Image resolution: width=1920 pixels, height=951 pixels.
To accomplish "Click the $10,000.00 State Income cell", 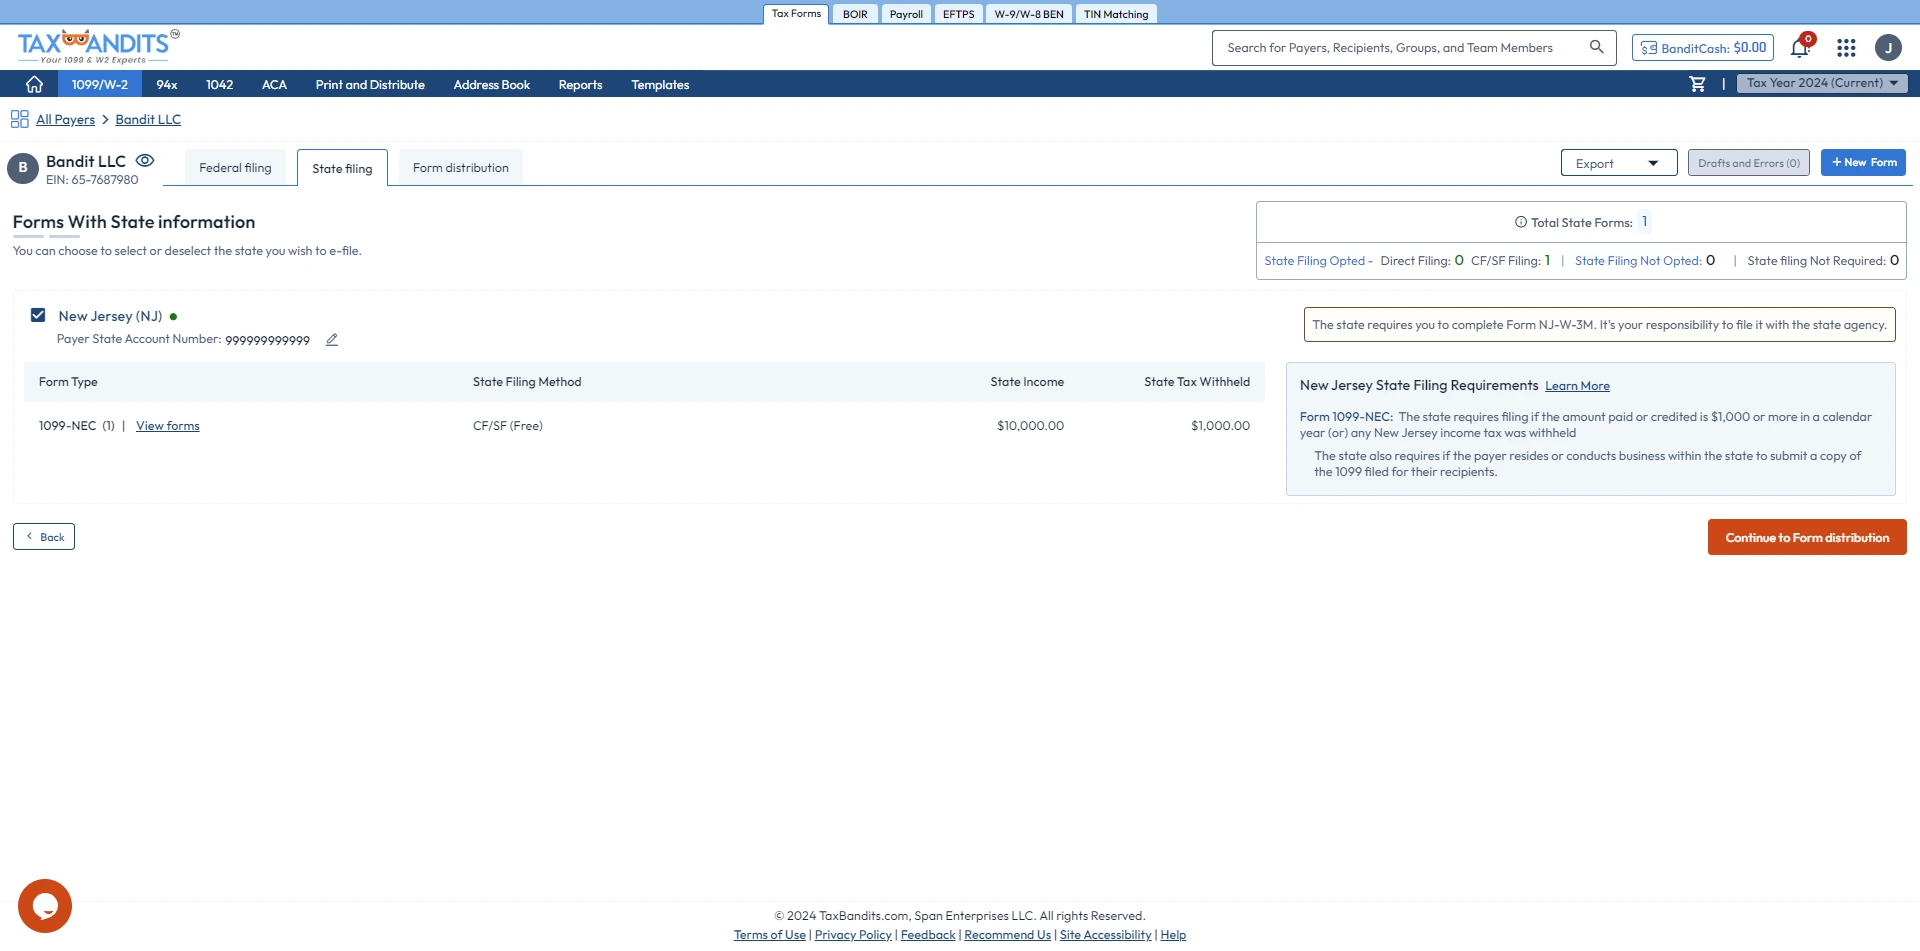I will pyautogui.click(x=1030, y=426).
